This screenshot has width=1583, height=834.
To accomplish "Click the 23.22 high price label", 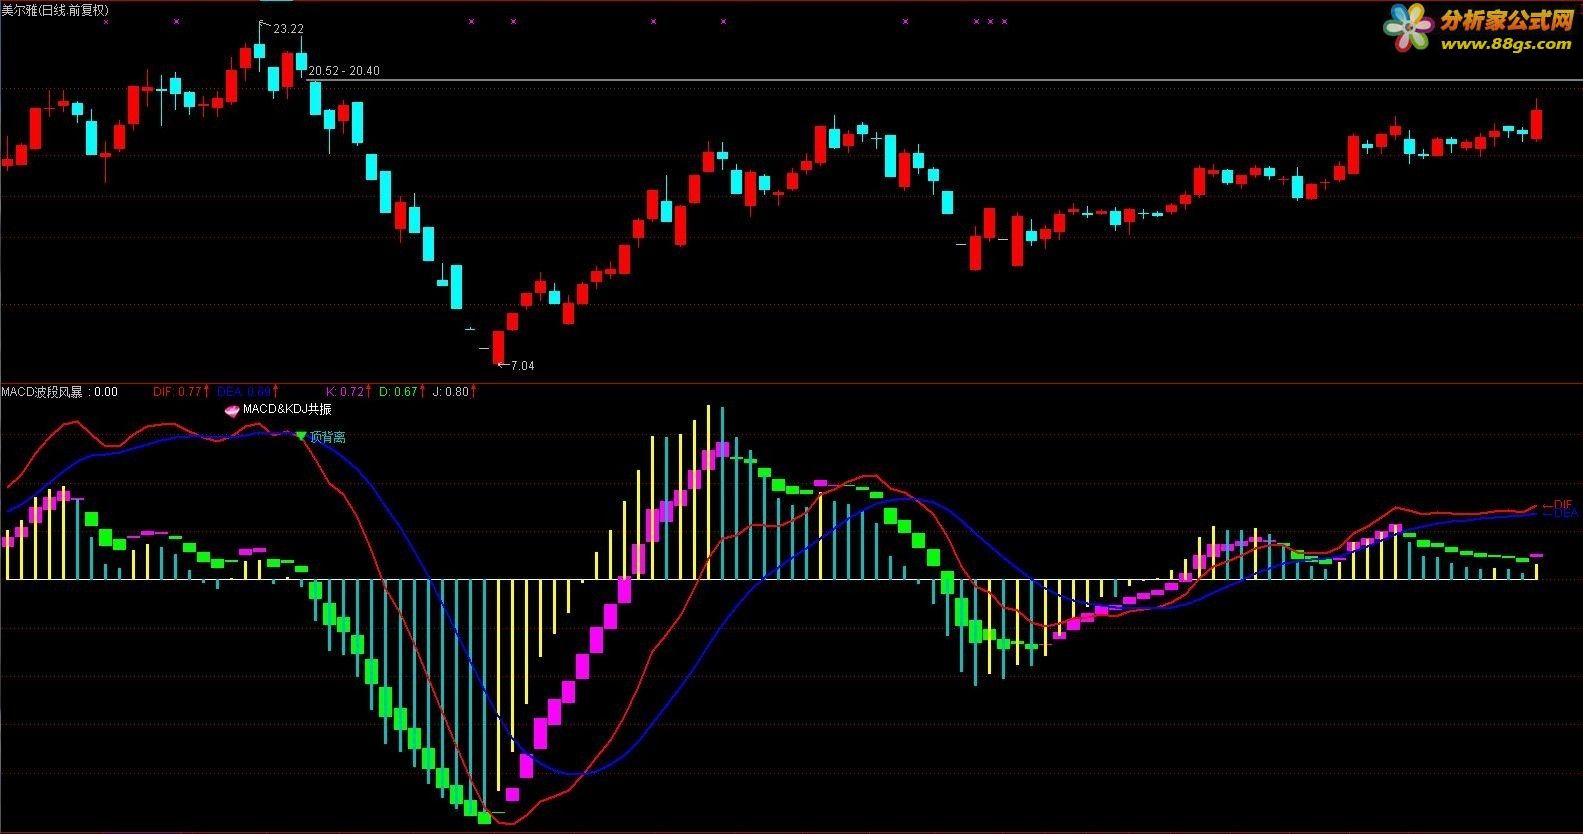I will point(288,29).
